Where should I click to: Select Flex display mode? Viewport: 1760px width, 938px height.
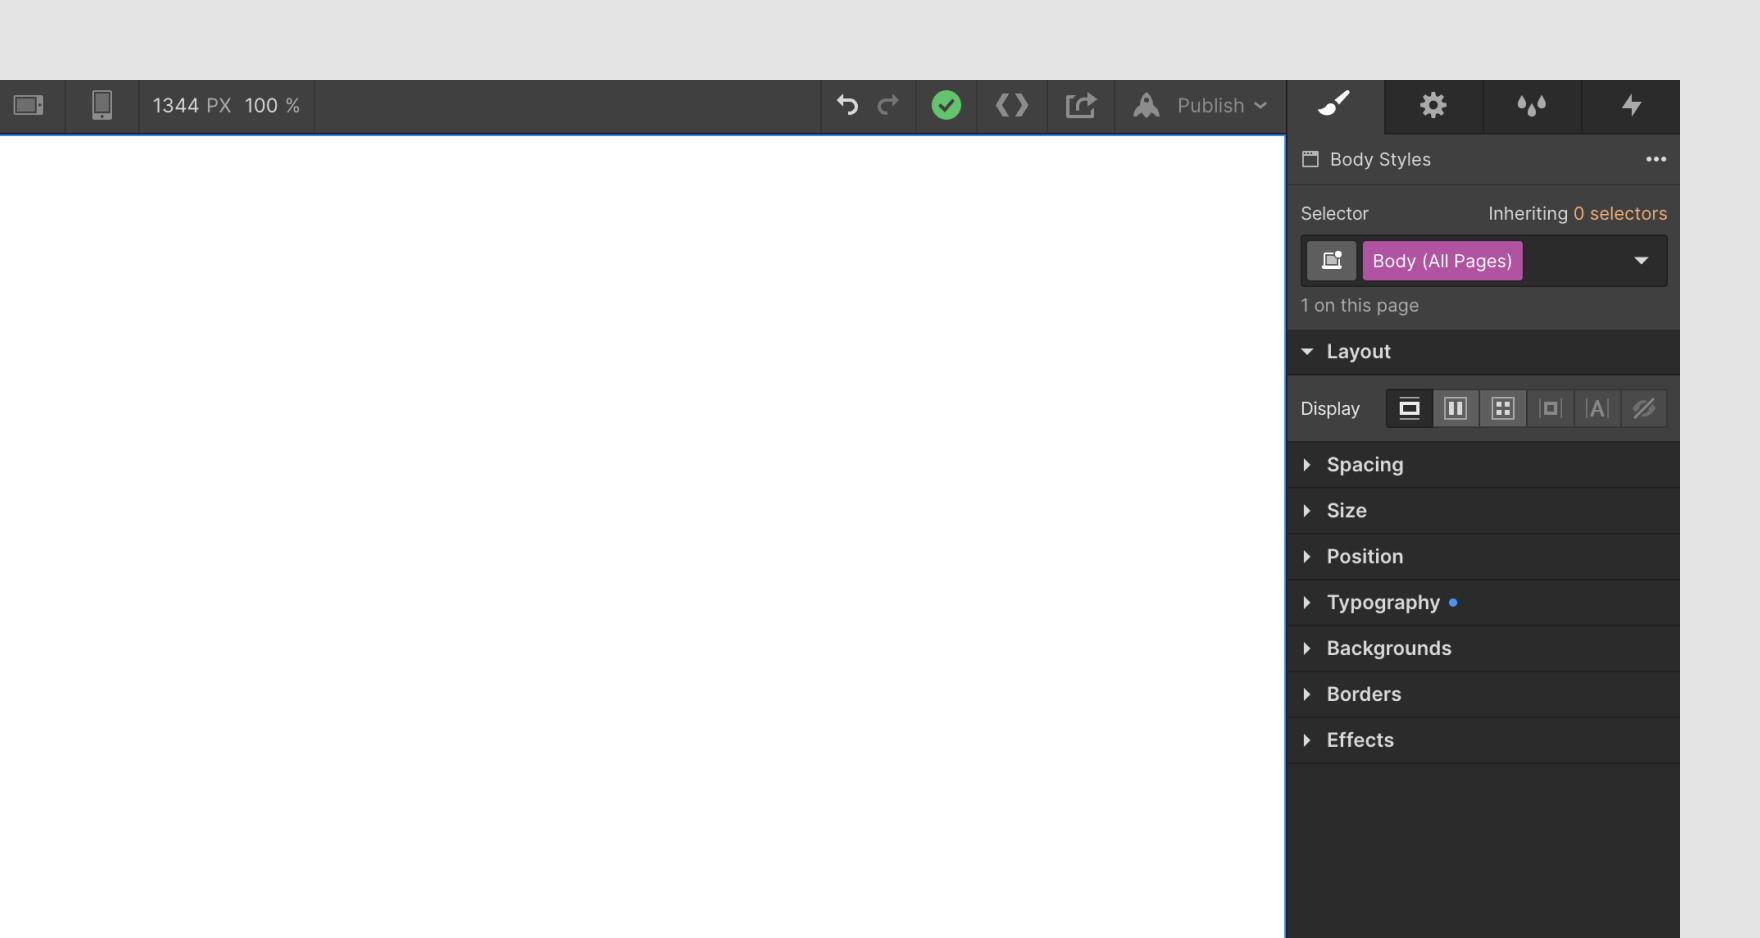point(1455,408)
